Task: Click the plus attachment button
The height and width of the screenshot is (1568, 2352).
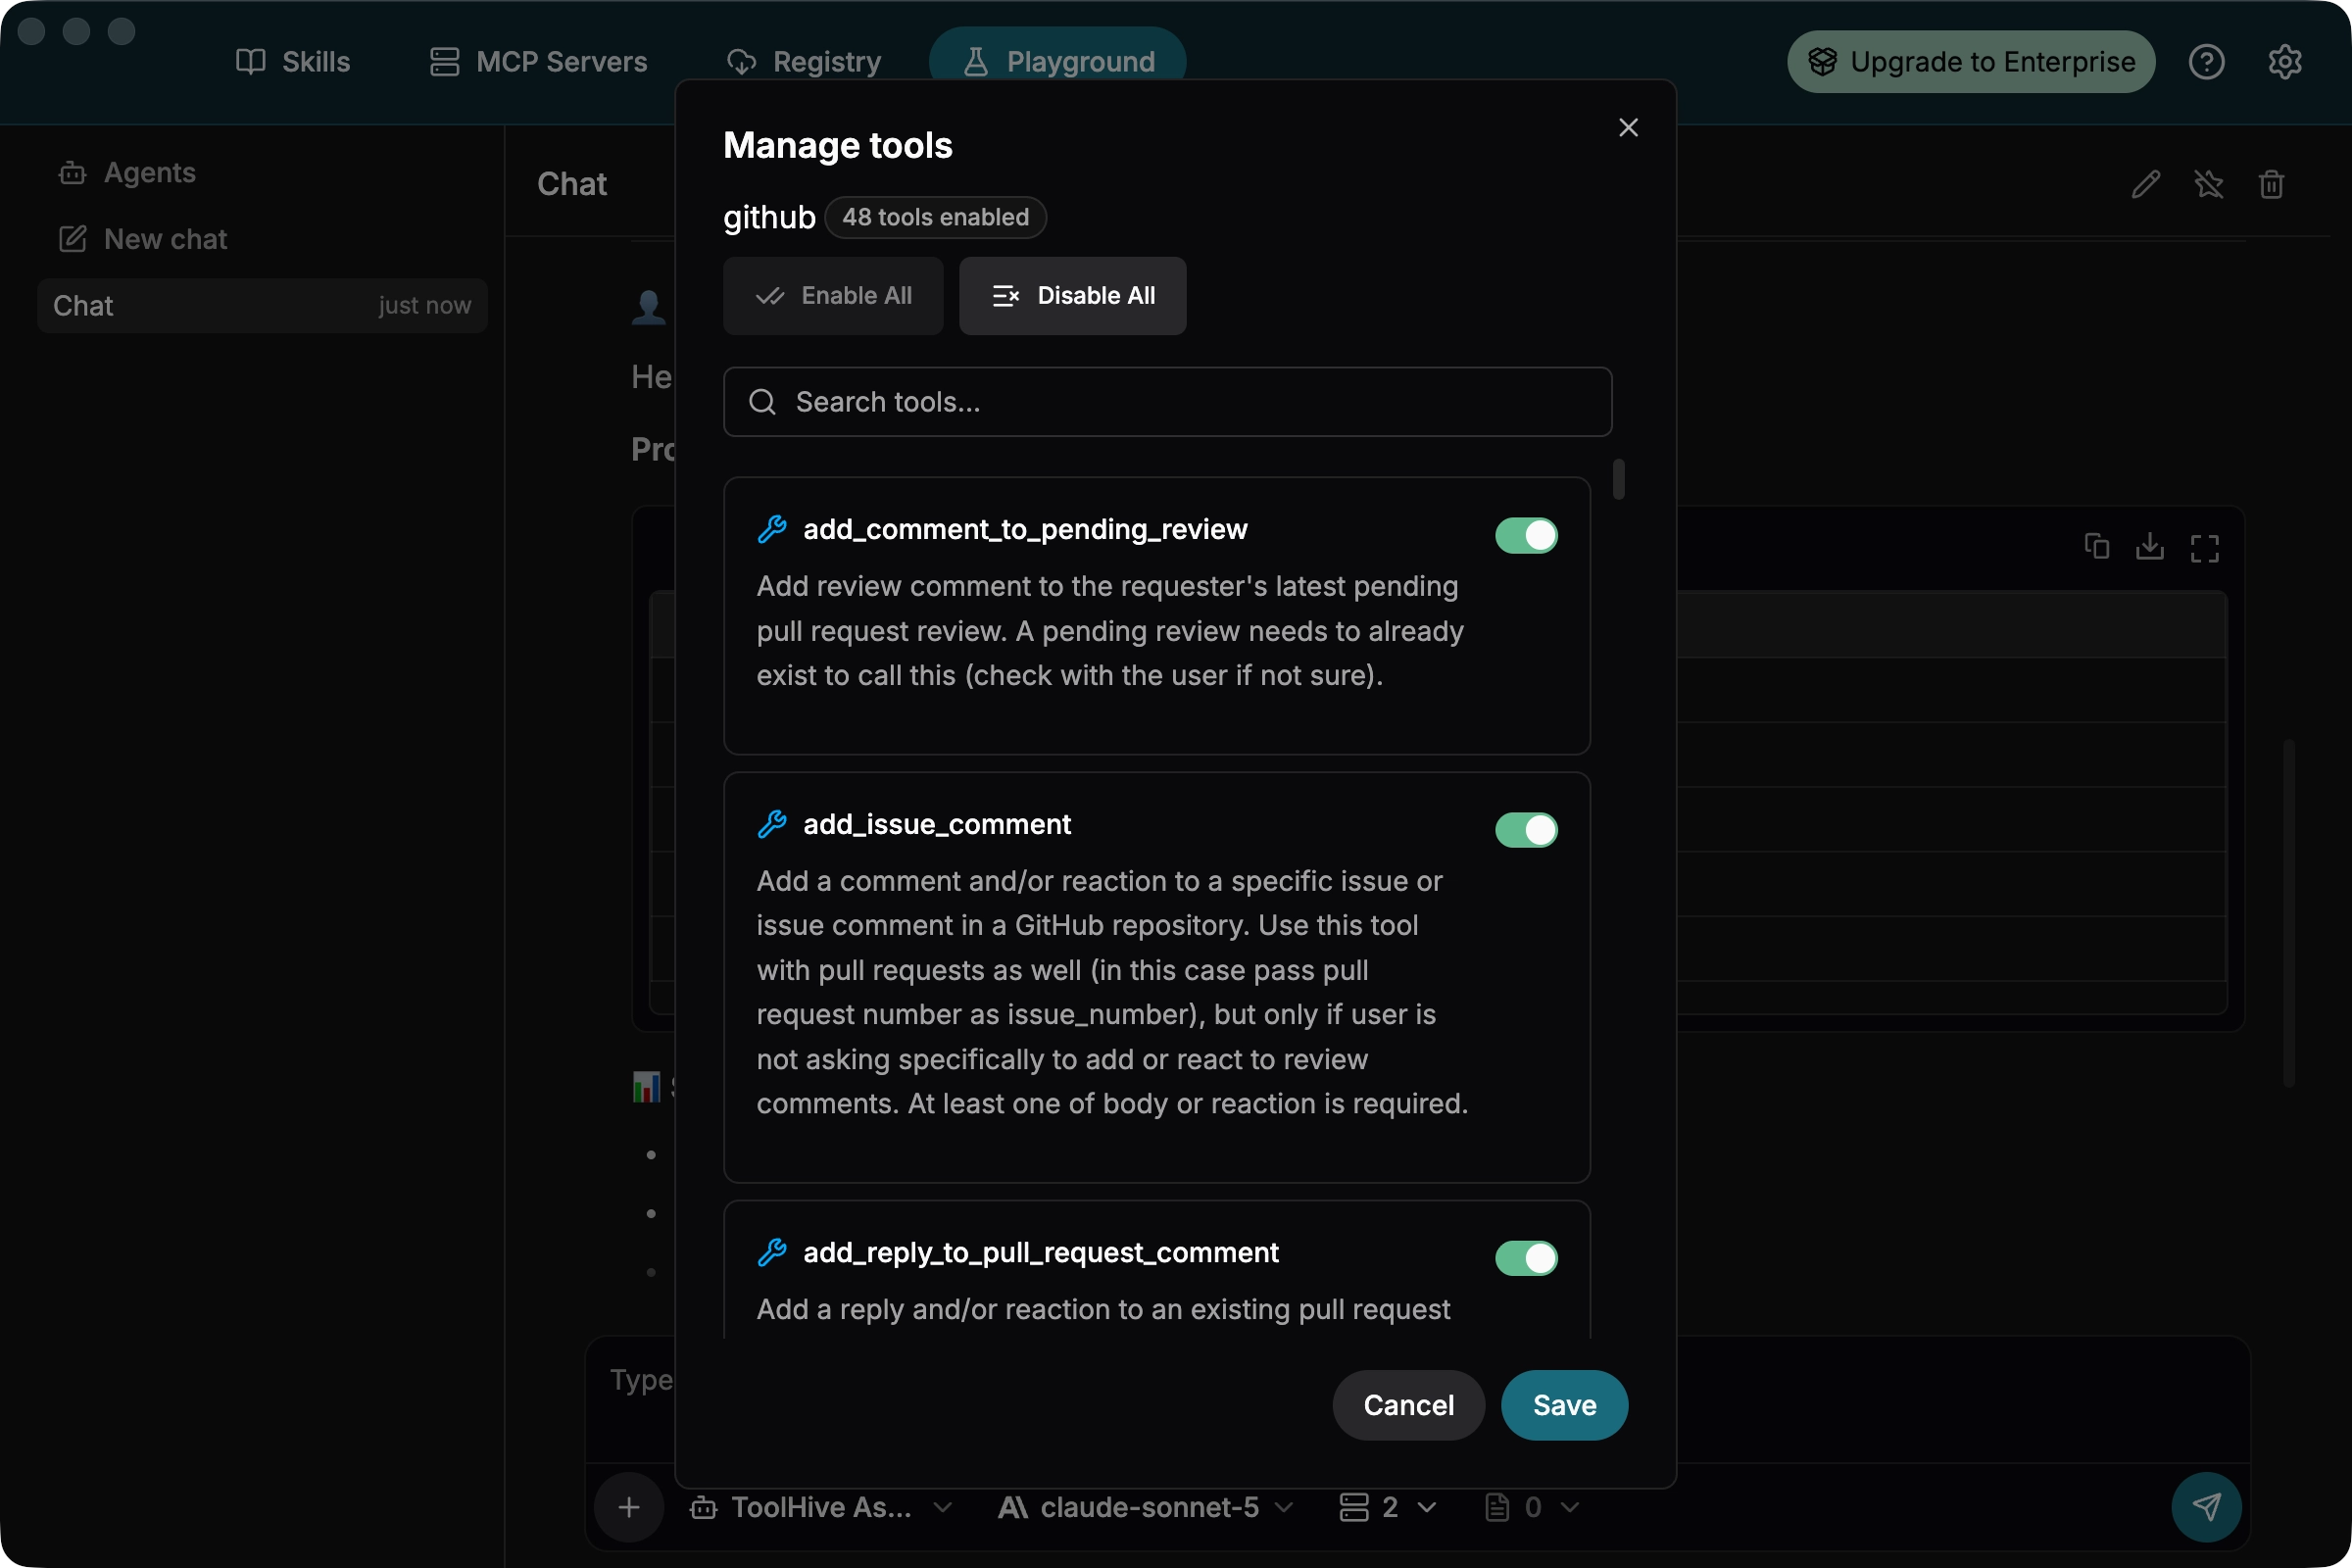Action: [628, 1506]
